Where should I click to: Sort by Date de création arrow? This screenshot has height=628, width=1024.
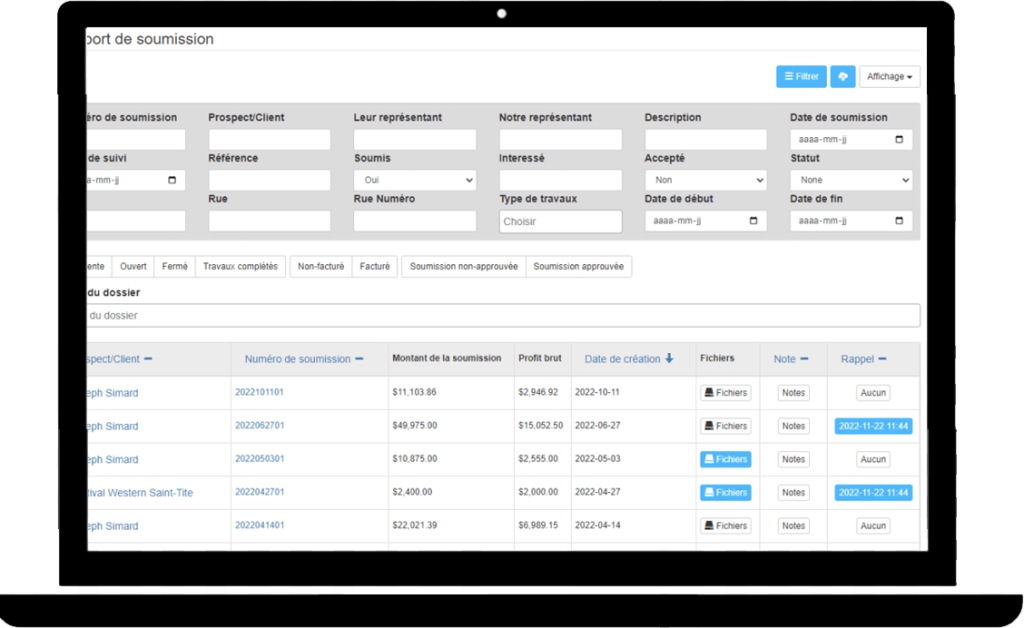(669, 359)
